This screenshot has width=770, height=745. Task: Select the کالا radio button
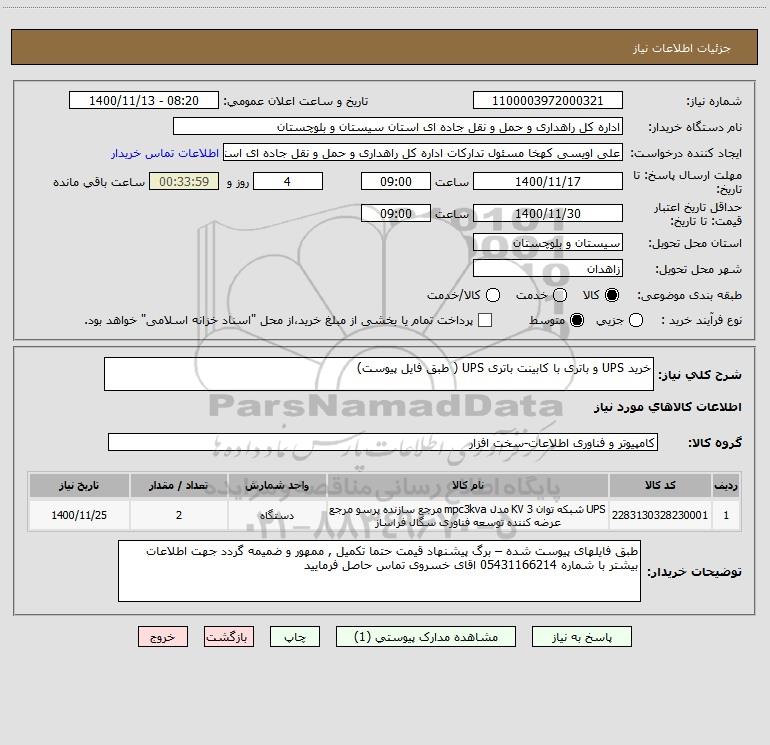click(x=612, y=295)
